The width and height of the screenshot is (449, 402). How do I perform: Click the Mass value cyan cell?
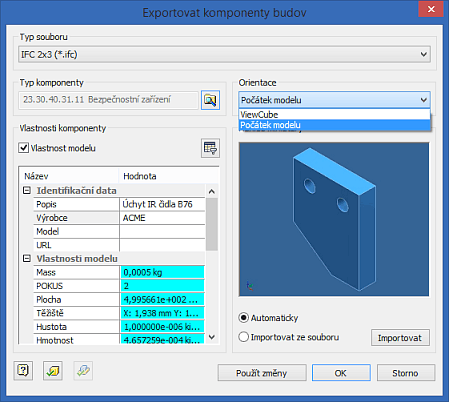pyautogui.click(x=162, y=272)
